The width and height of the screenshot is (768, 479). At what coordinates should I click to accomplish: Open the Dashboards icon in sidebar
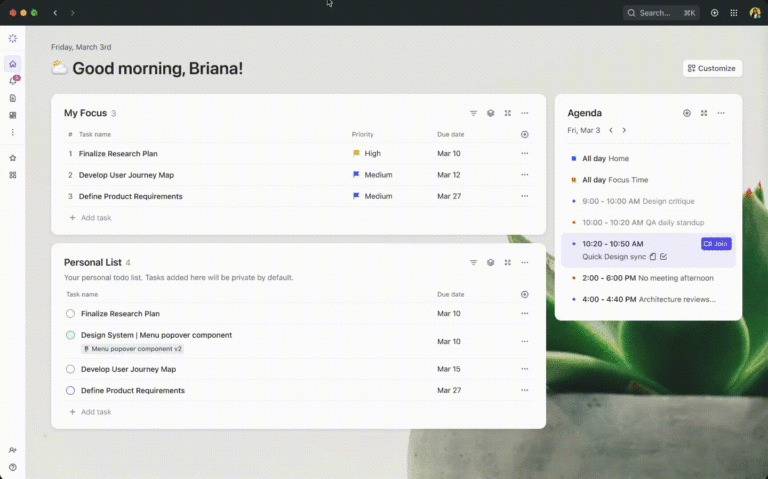pos(13,115)
